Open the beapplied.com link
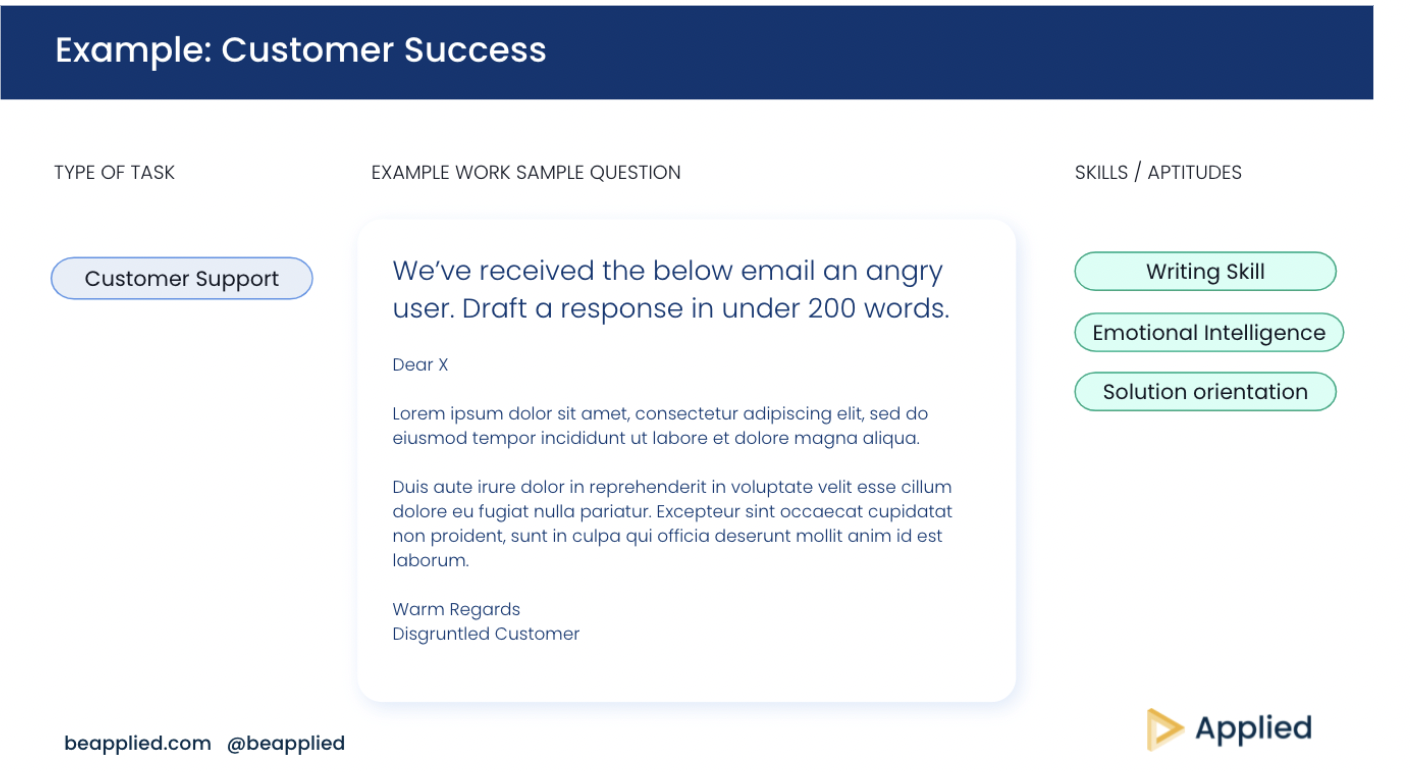The width and height of the screenshot is (1410, 772). [138, 743]
